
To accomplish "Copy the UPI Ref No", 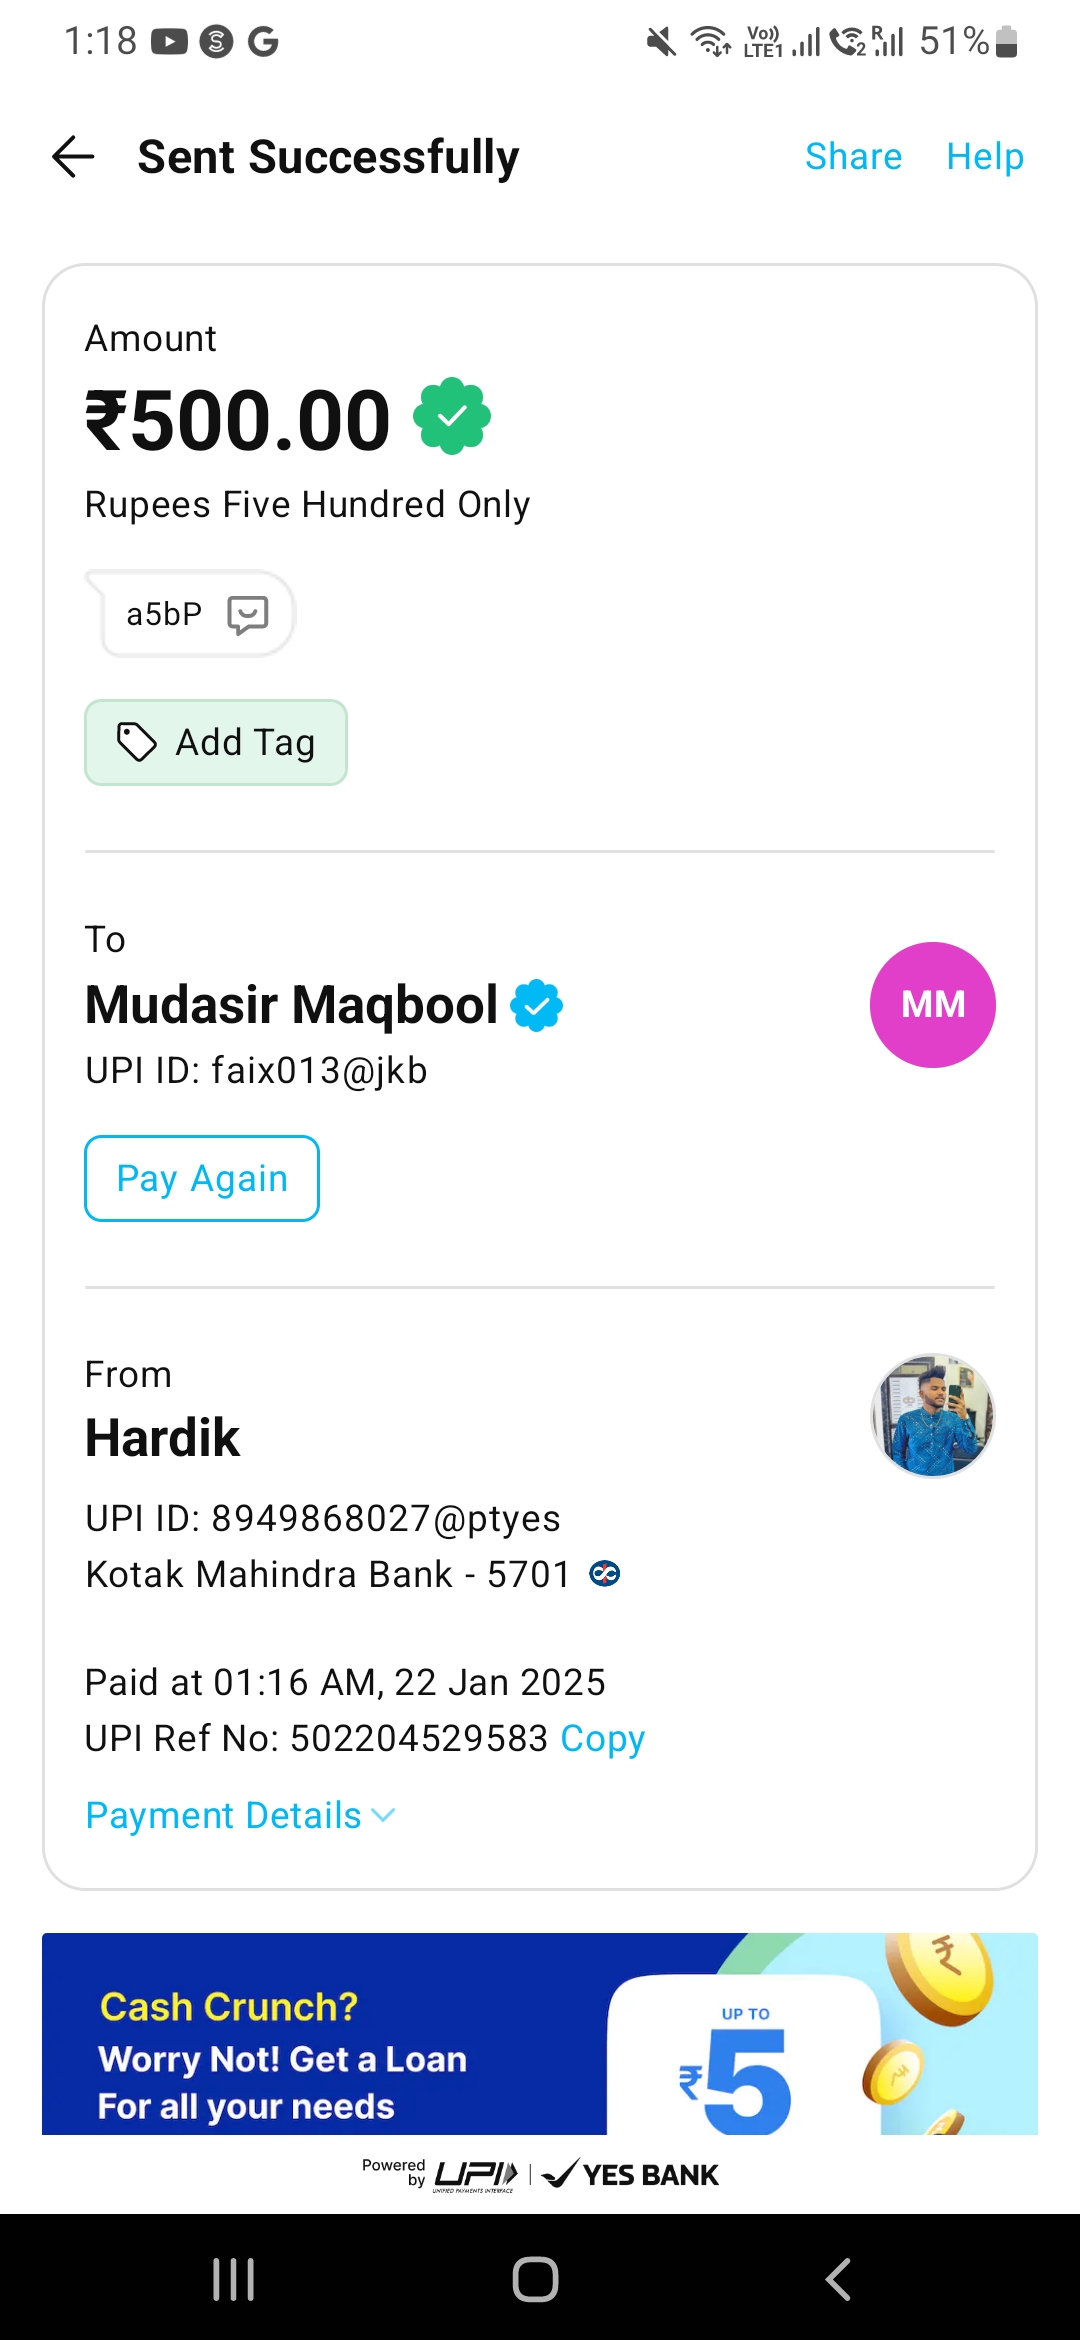I will point(602,1738).
